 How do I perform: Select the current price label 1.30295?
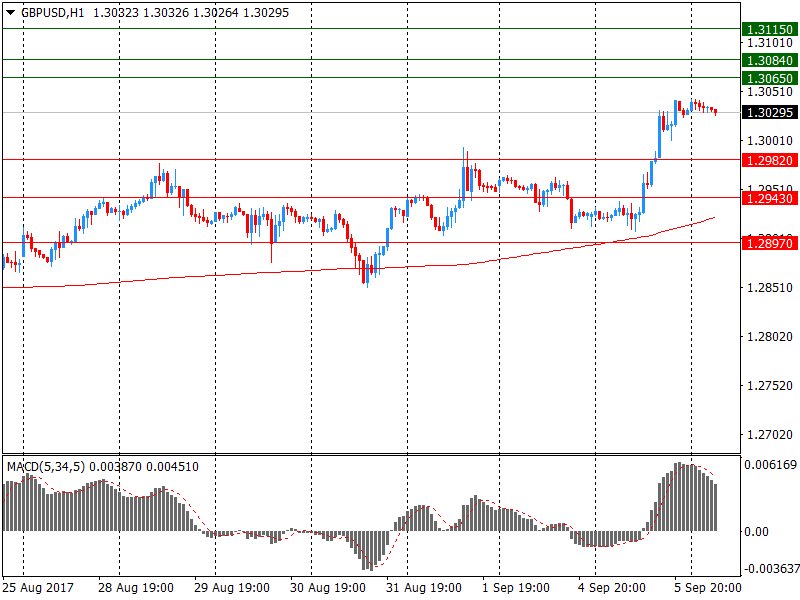tap(770, 112)
